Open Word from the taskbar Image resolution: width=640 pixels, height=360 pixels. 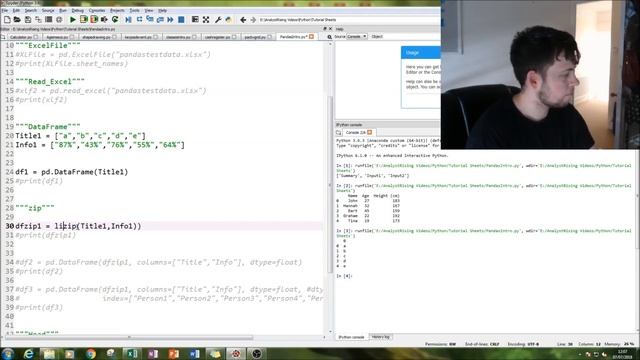(194, 353)
